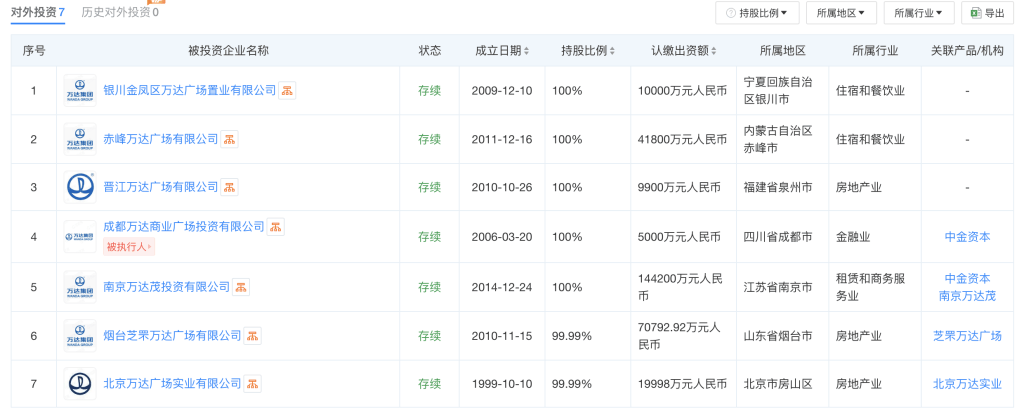Switch to the 对外投资 tab
The height and width of the screenshot is (413, 1024).
(37, 13)
